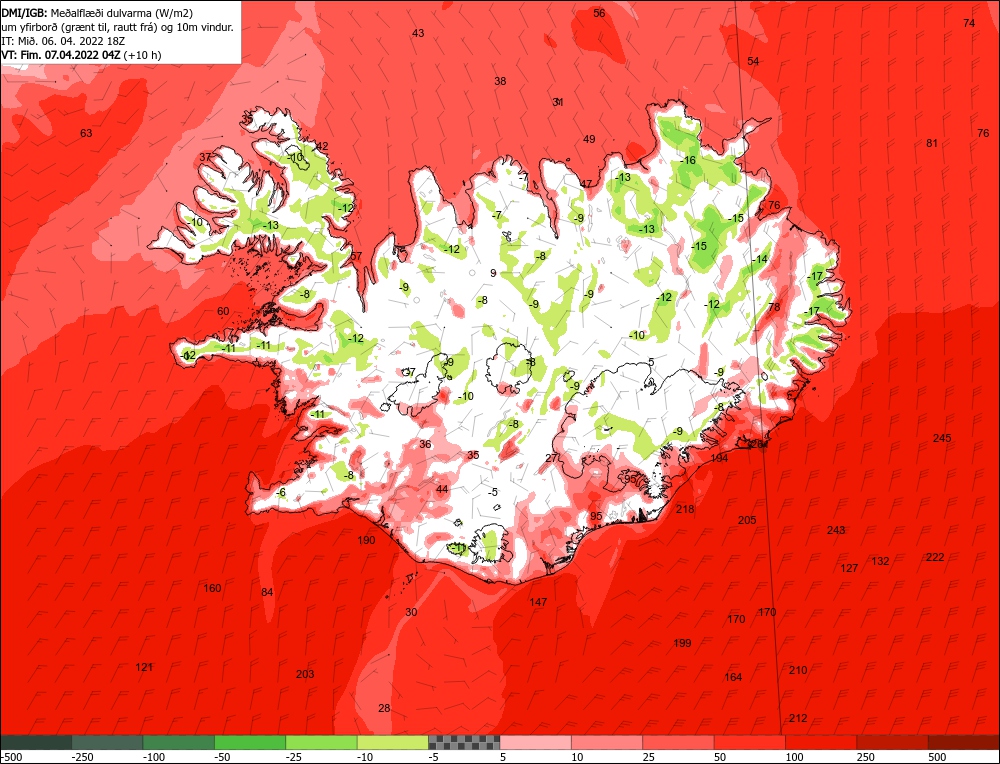Click the '50' legend label
Image resolution: width=1000 pixels, height=764 pixels.
click(721, 757)
